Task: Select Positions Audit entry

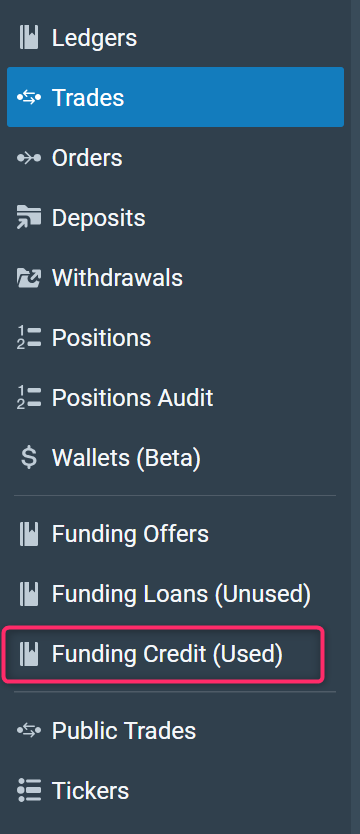Action: tap(175, 398)
